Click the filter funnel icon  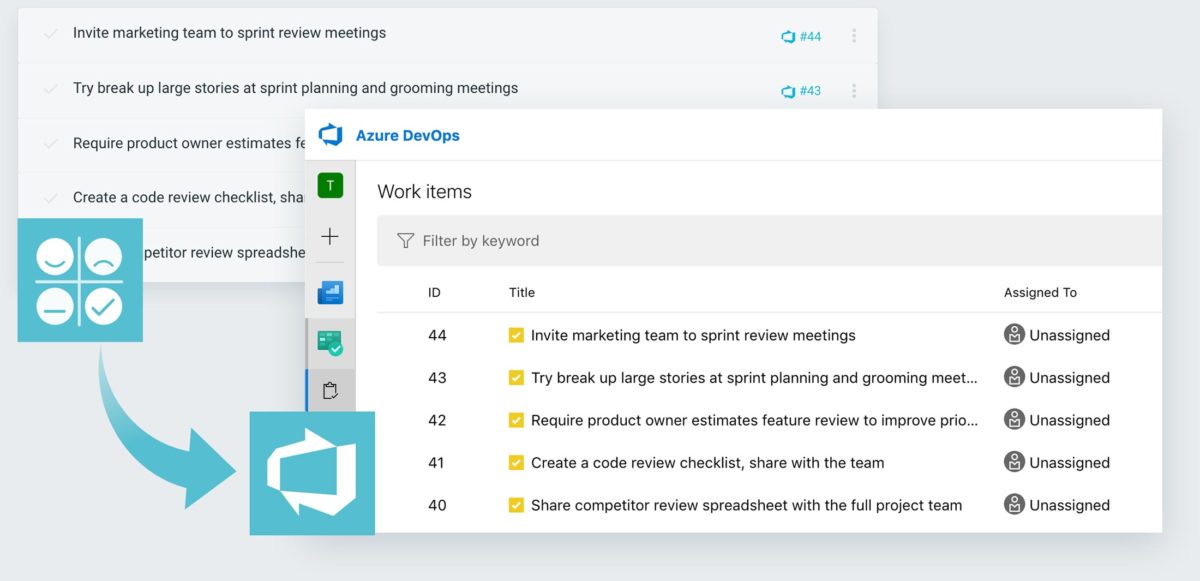(405, 240)
